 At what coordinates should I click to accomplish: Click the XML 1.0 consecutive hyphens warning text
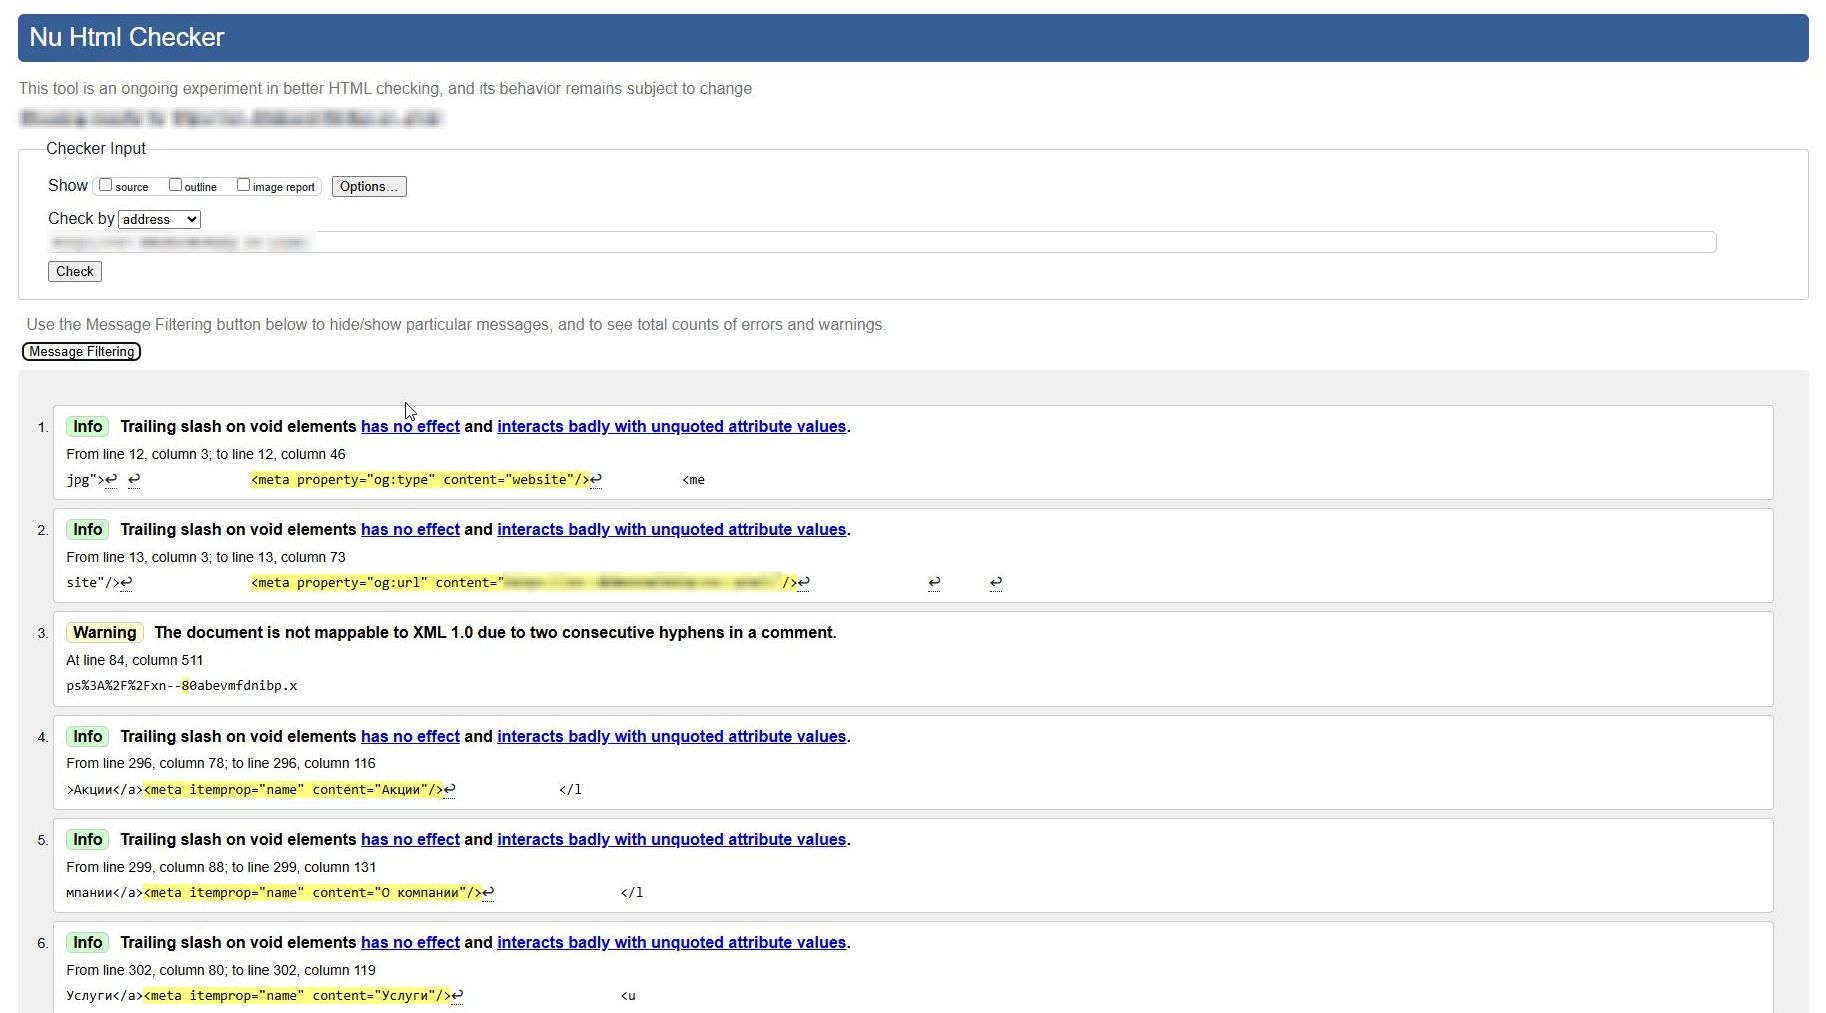tap(495, 632)
